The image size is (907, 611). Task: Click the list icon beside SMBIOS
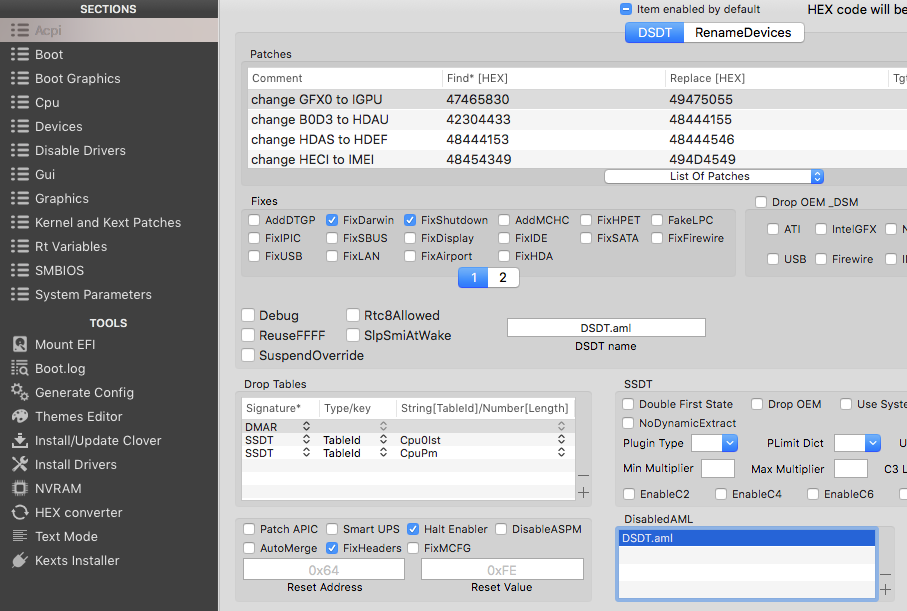point(20,270)
